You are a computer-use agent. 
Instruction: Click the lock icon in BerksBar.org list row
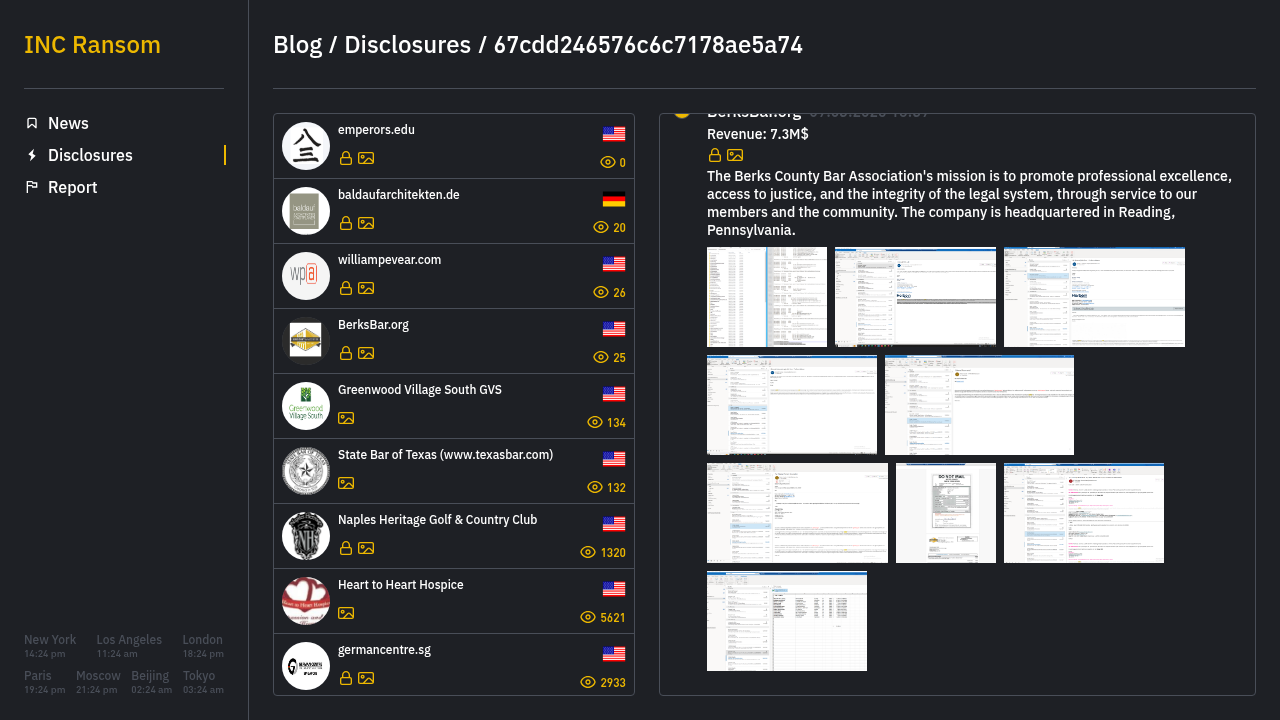point(346,353)
